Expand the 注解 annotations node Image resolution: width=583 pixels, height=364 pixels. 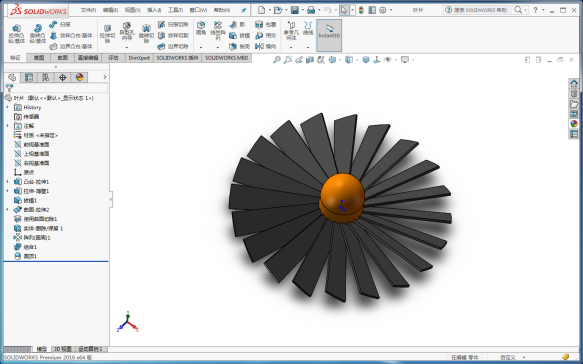tap(7, 126)
